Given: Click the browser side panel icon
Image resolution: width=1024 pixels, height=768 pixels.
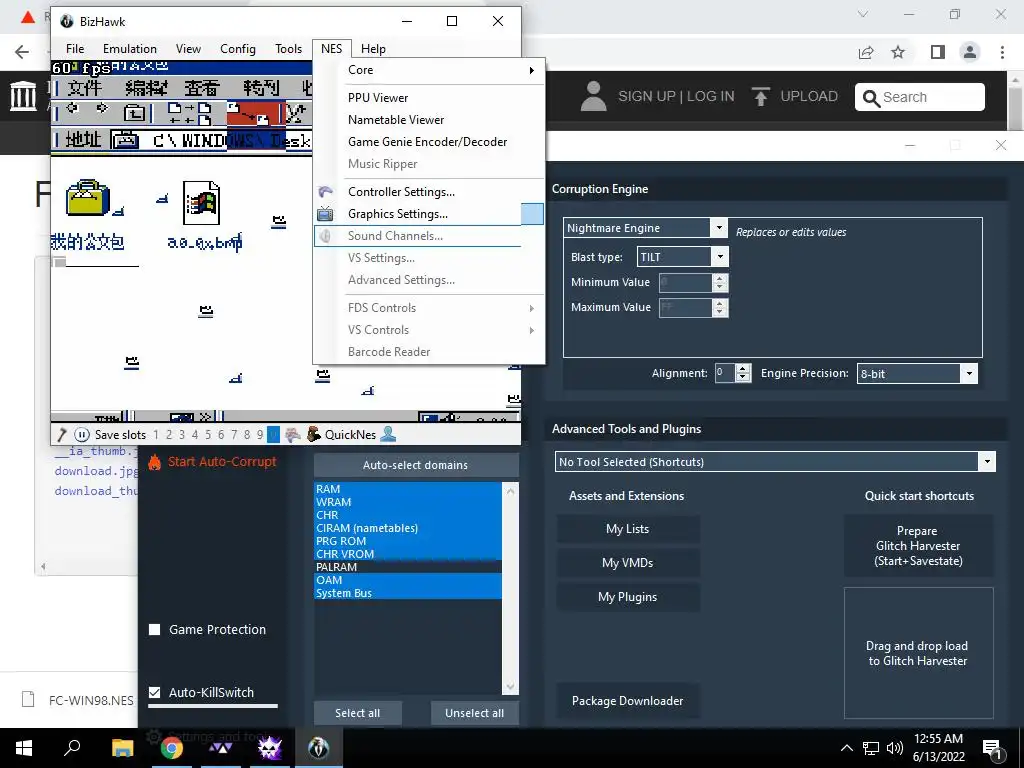Looking at the screenshot, I should click(x=938, y=52).
